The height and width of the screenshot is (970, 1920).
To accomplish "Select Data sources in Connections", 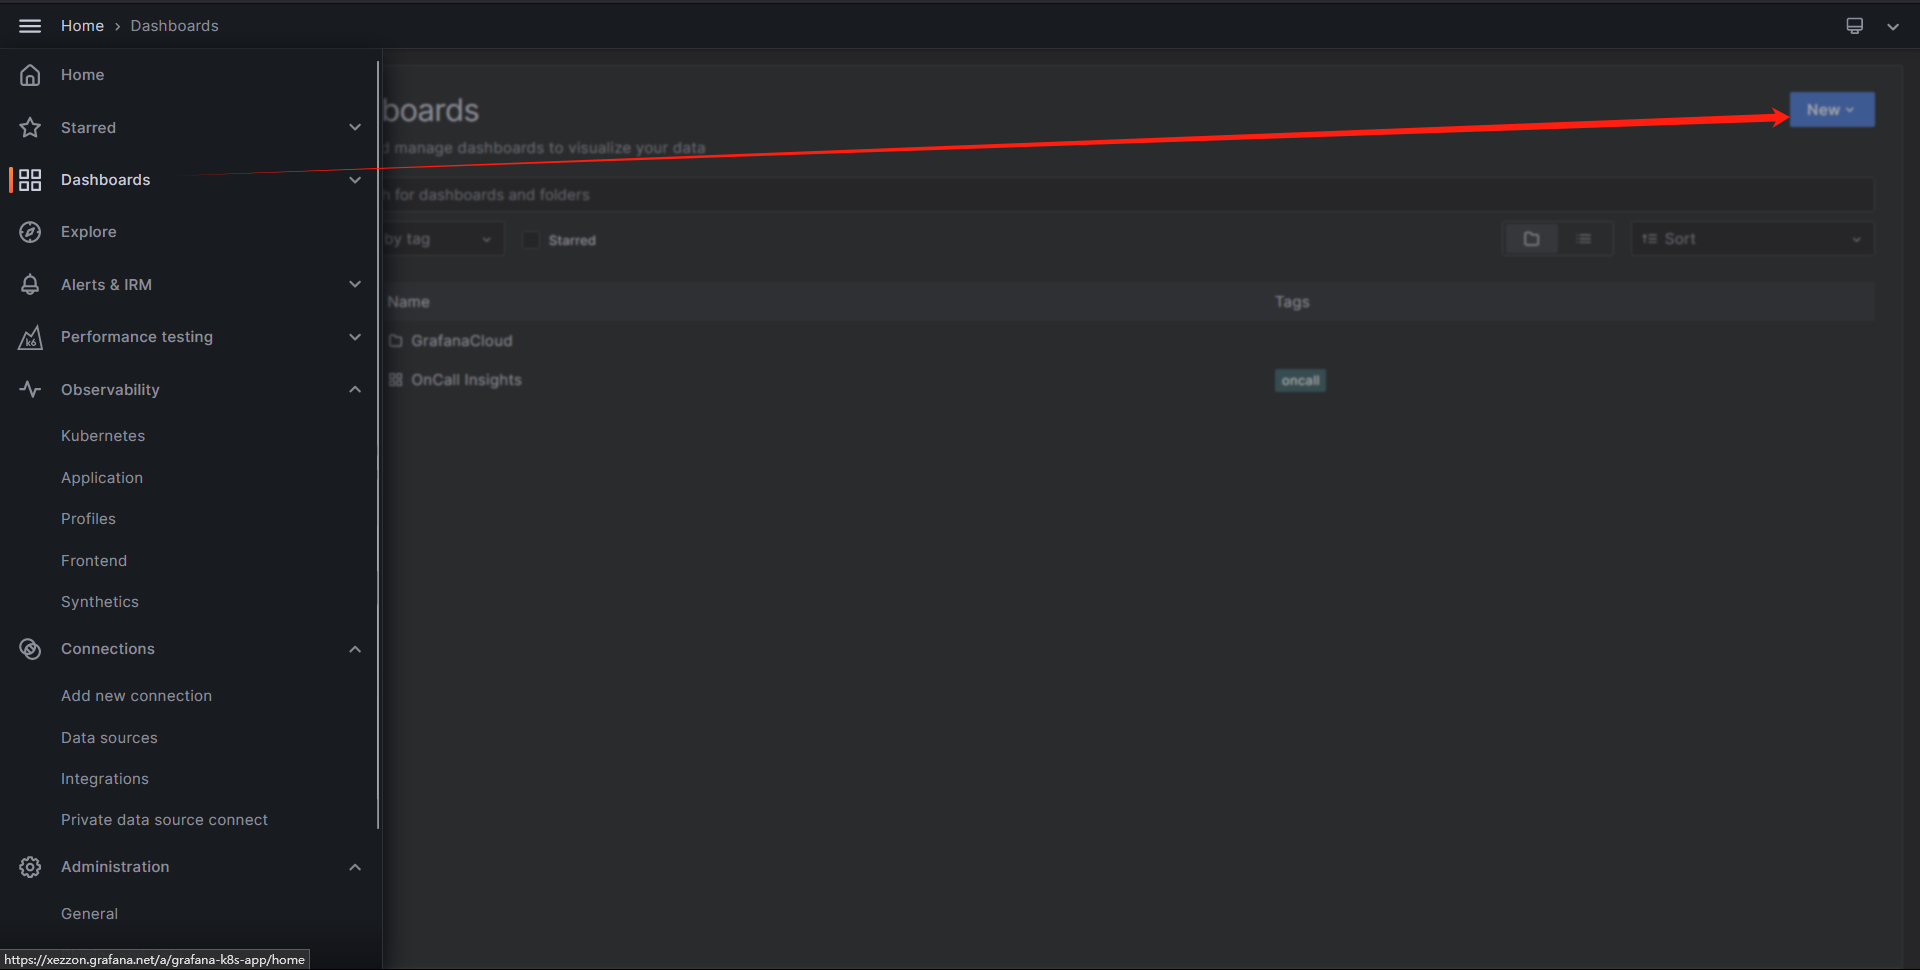I will [109, 738].
